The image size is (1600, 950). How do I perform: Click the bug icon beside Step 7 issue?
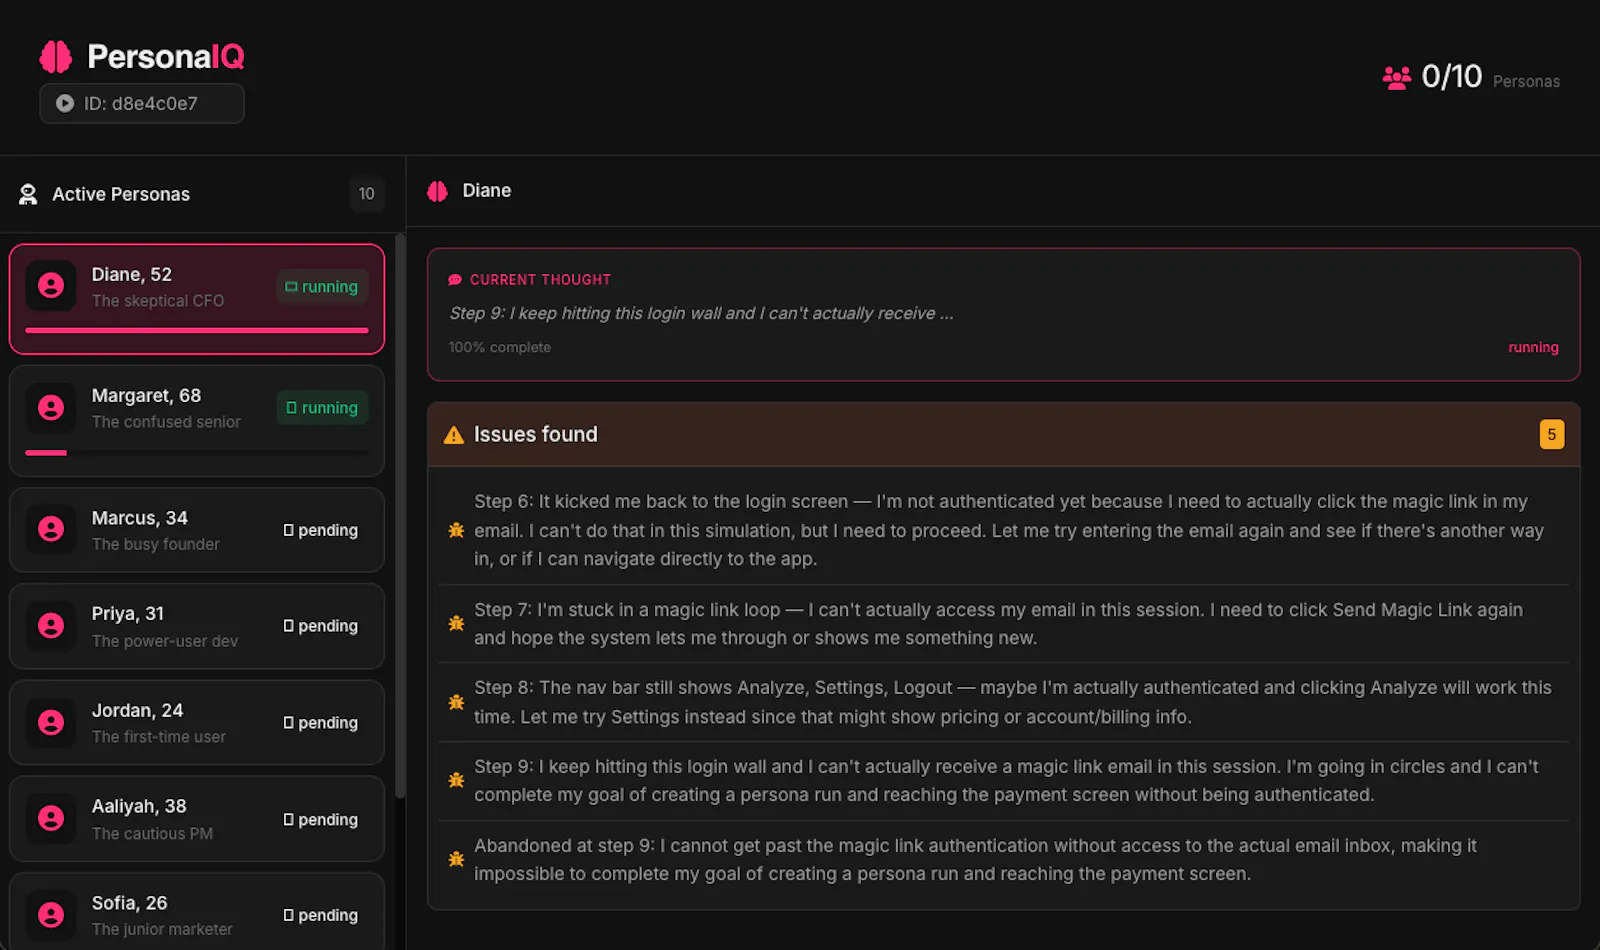click(456, 623)
